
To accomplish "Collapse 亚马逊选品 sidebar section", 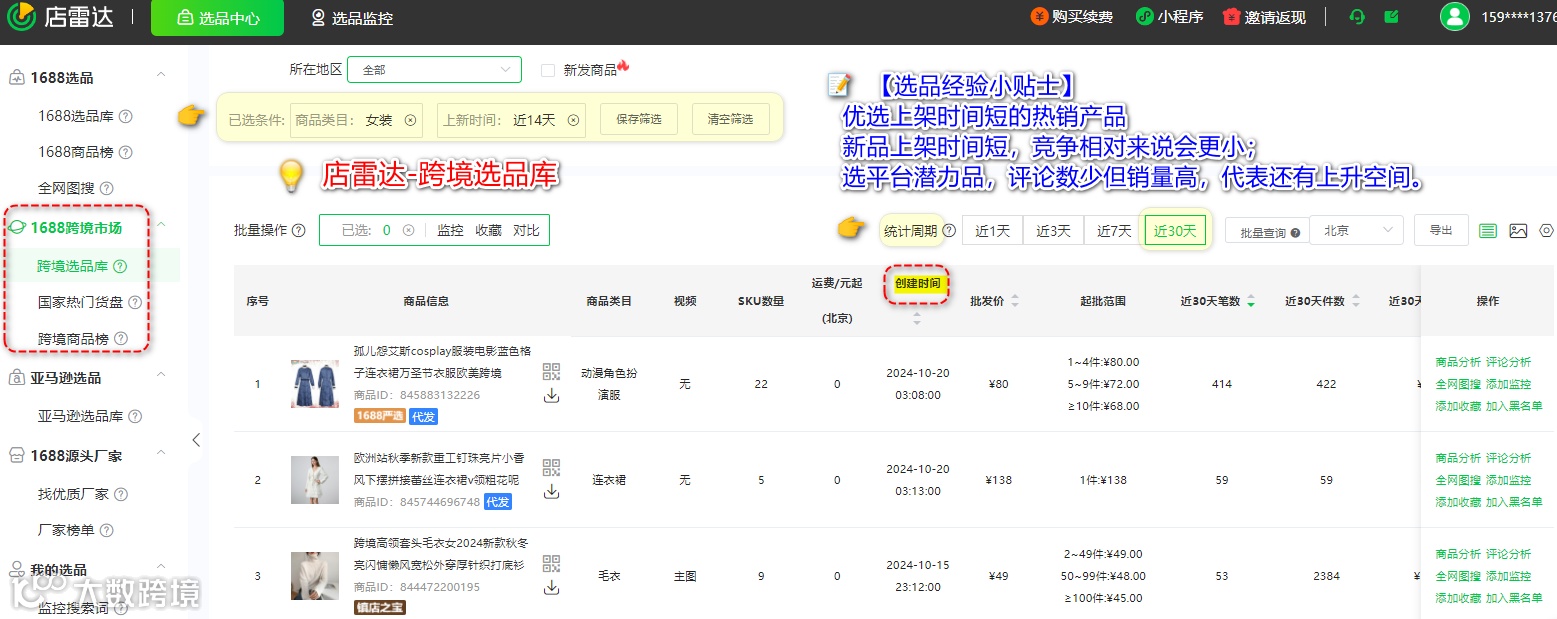I will tap(161, 377).
